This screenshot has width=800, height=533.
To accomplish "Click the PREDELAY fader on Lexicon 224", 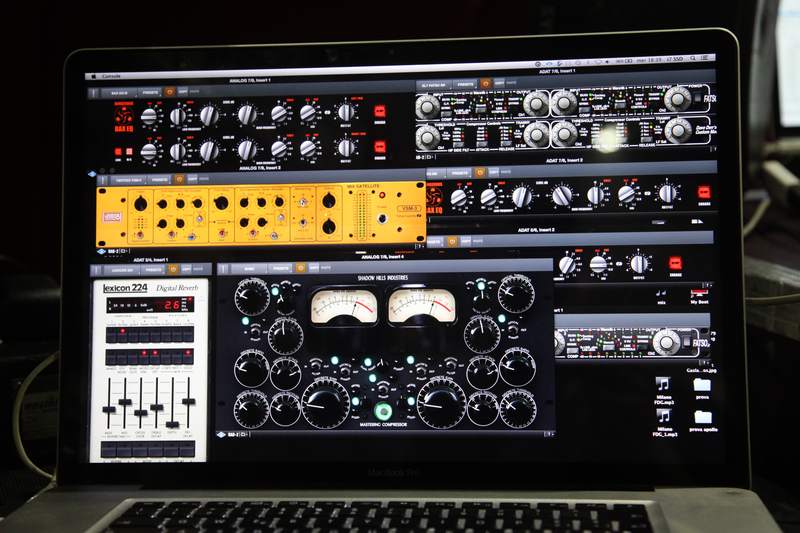I will (188, 403).
